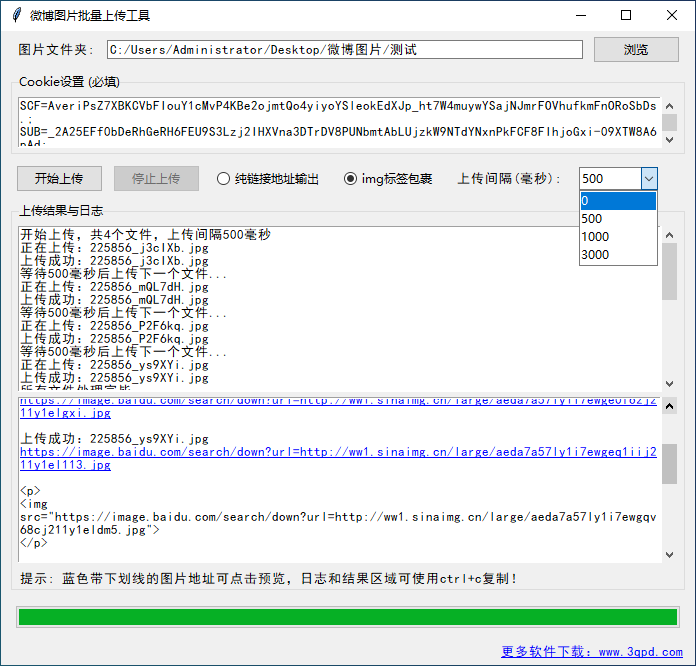Viewport: 696px width, 666px height.
Task: Click the green upload progress bar
Action: click(x=348, y=617)
